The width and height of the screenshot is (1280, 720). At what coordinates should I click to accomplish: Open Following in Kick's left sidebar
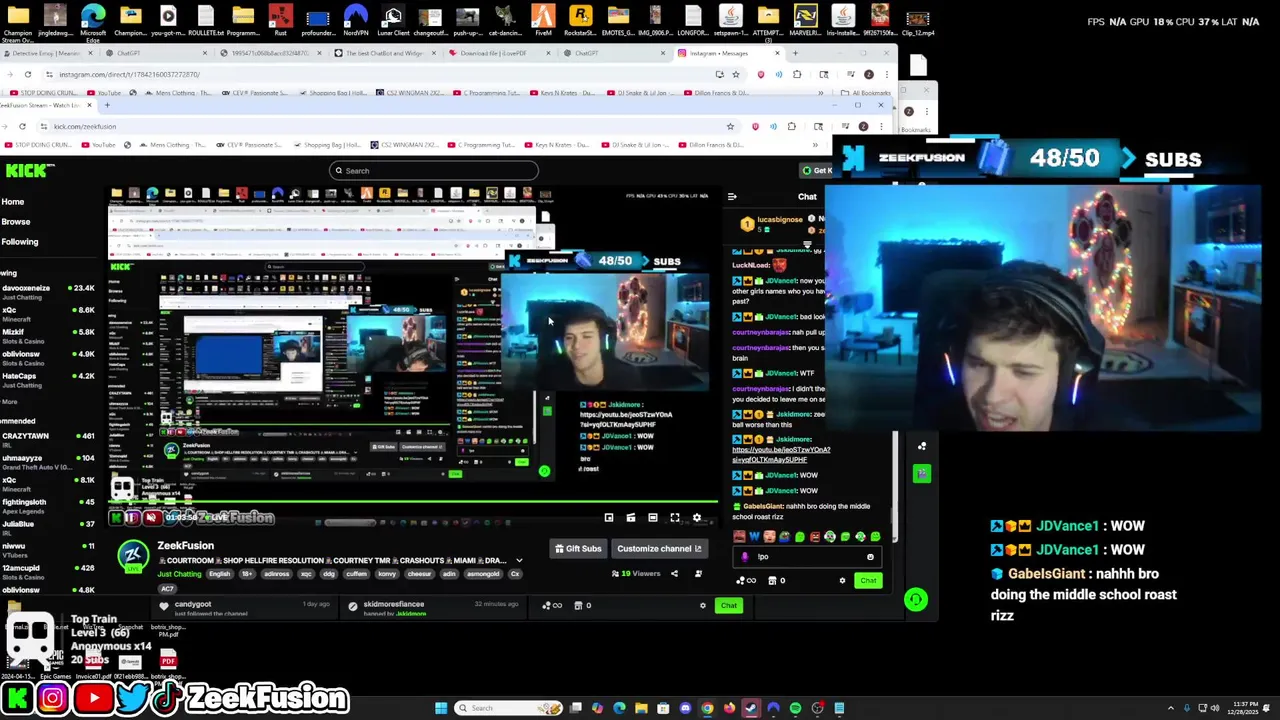tap(20, 242)
